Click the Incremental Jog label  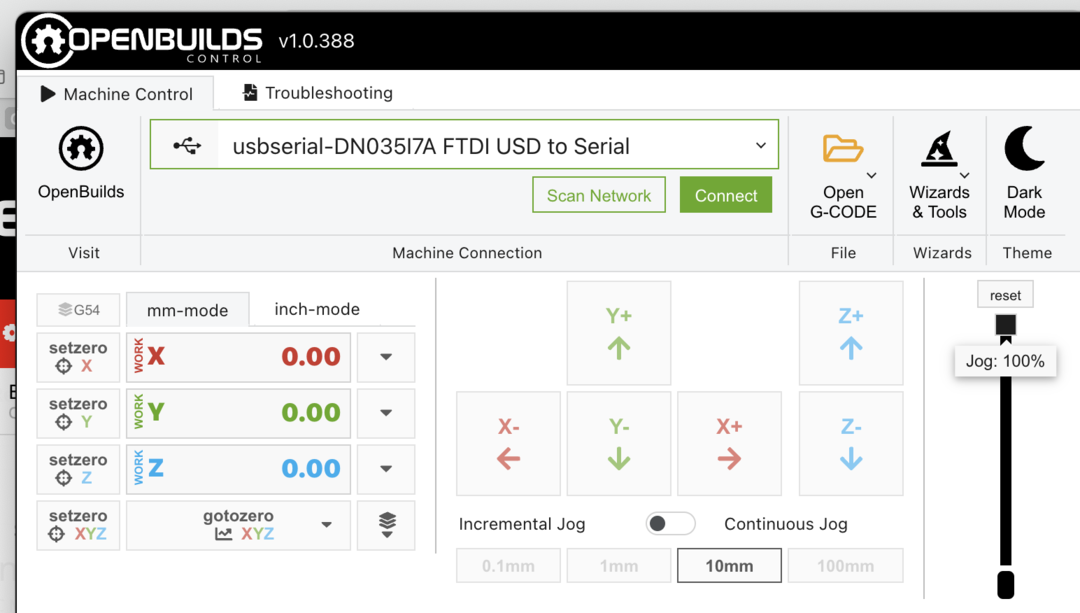(x=522, y=524)
